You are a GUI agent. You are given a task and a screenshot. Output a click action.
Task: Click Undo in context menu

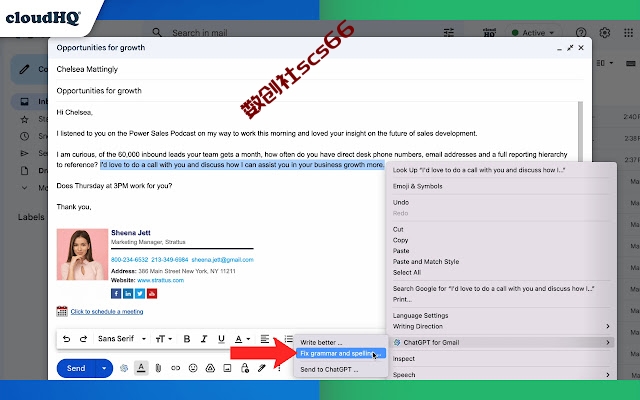pyautogui.click(x=401, y=202)
